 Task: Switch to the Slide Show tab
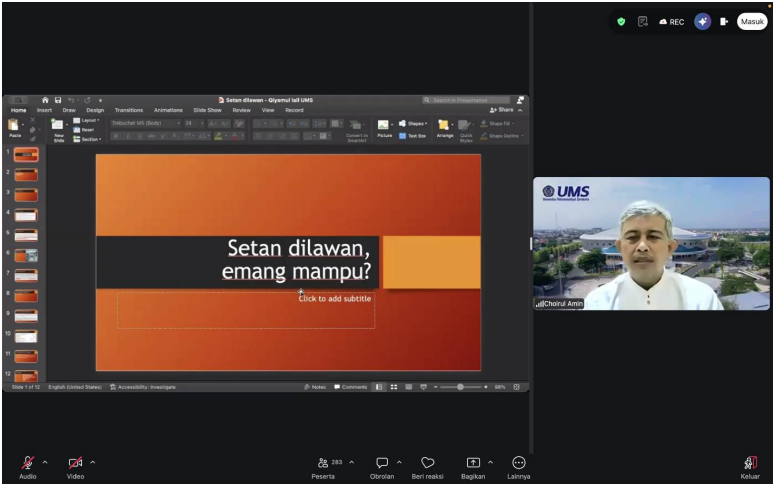click(207, 110)
